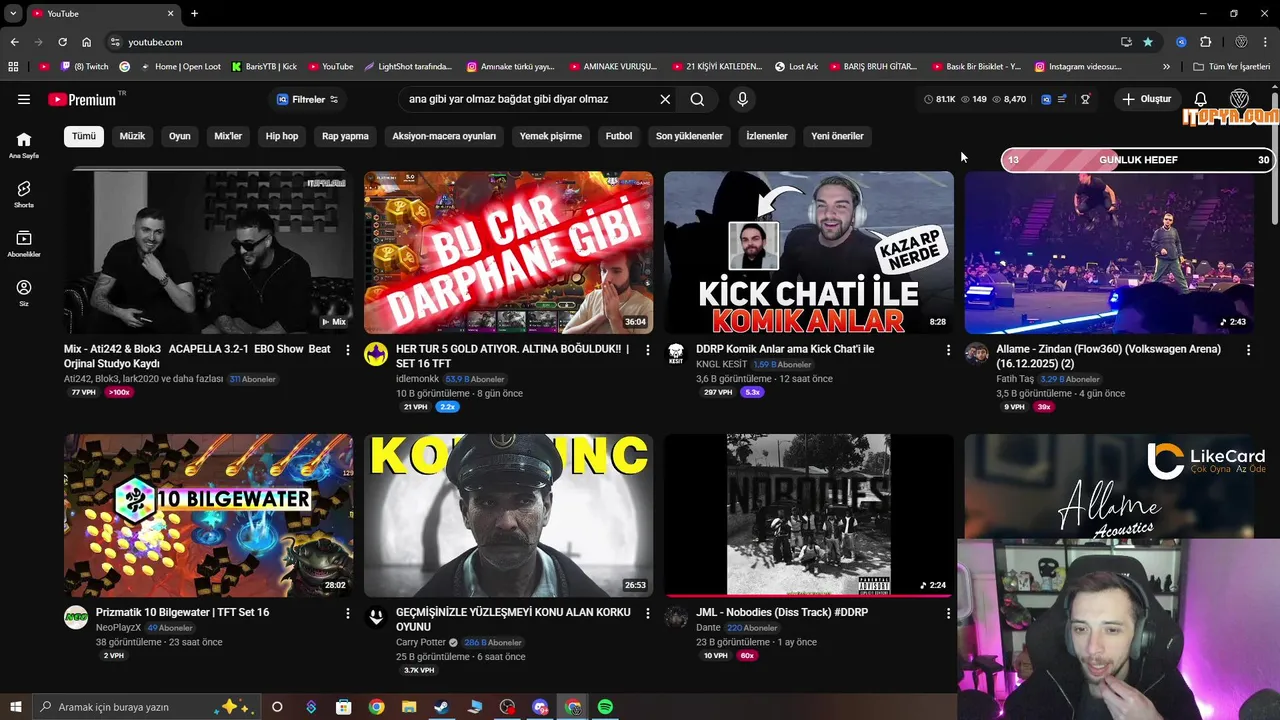Open the BU CAR DARPHANE GİBİ thumbnail
1280x720 pixels.
[x=508, y=252]
